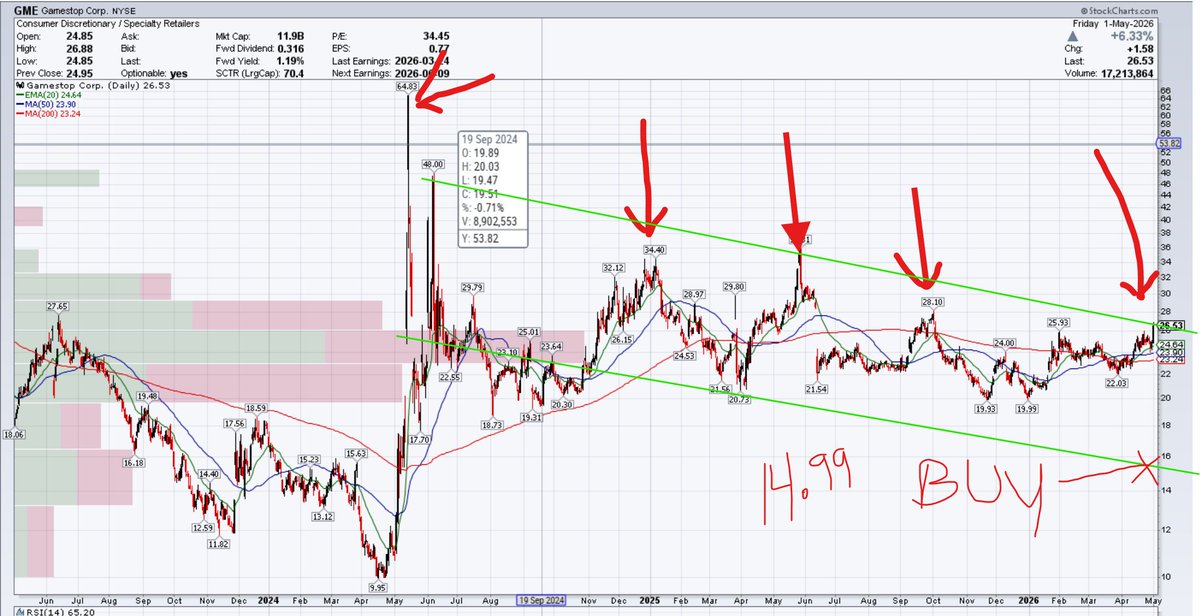
Task: Click the 29.79 price label
Action: coord(471,288)
